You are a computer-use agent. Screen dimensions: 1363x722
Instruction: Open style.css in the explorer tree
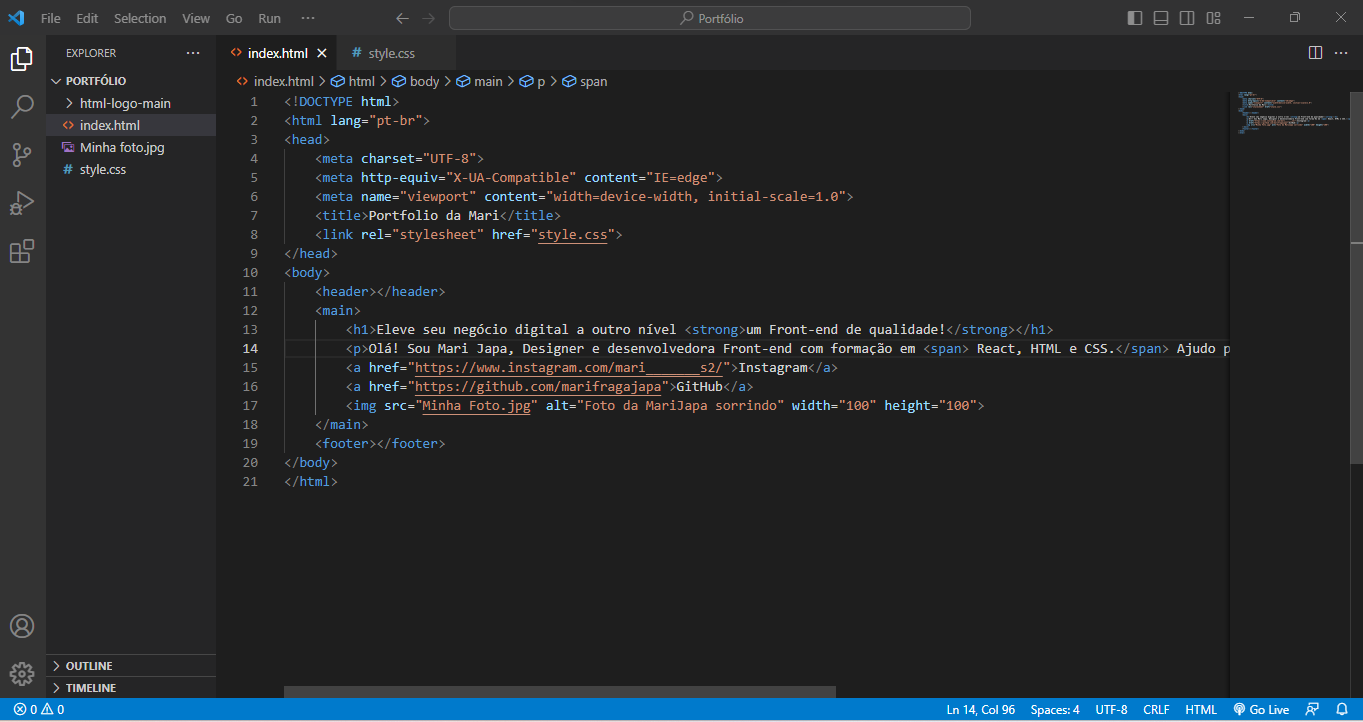[x=131, y=169]
